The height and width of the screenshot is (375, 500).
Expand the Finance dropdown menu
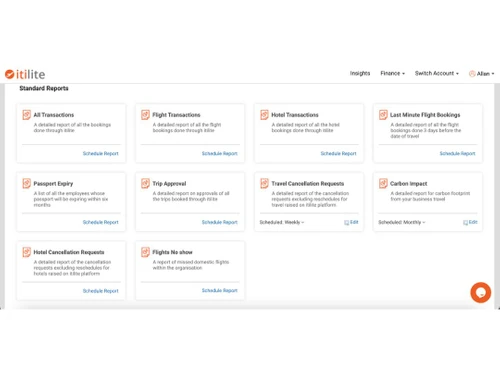(x=392, y=73)
